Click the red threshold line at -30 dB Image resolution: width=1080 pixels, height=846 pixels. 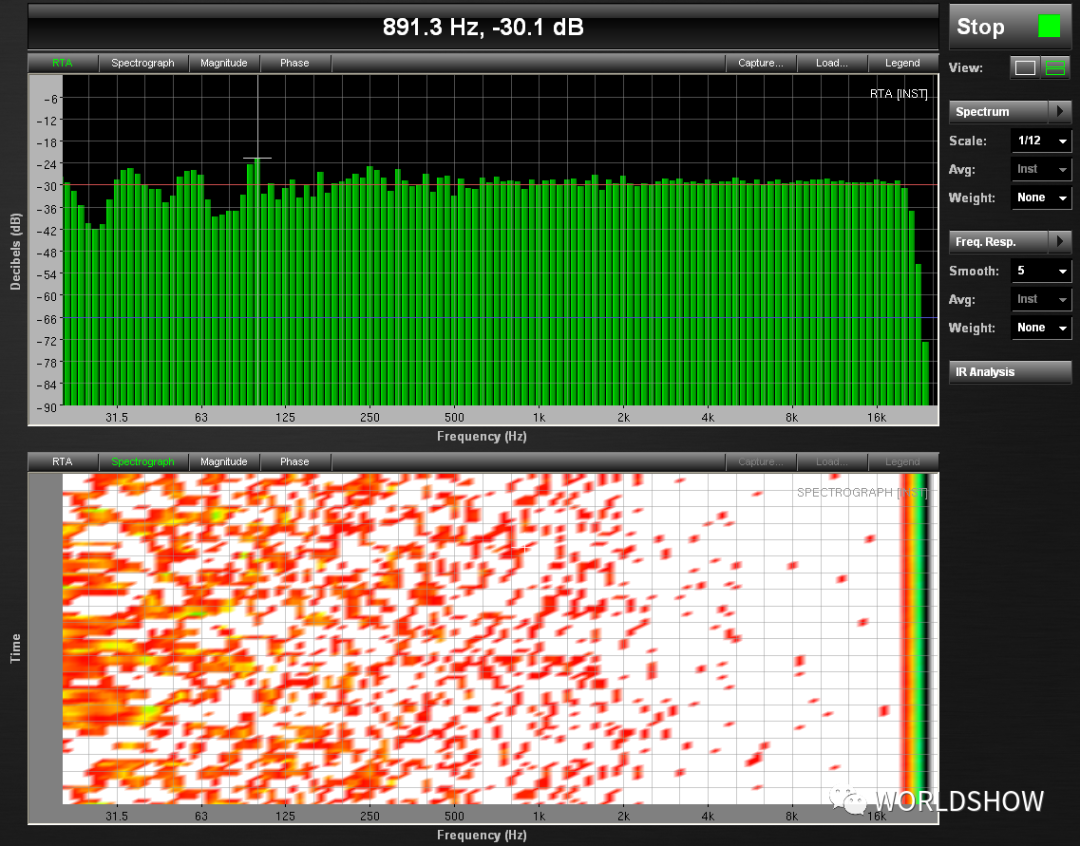pos(500,185)
